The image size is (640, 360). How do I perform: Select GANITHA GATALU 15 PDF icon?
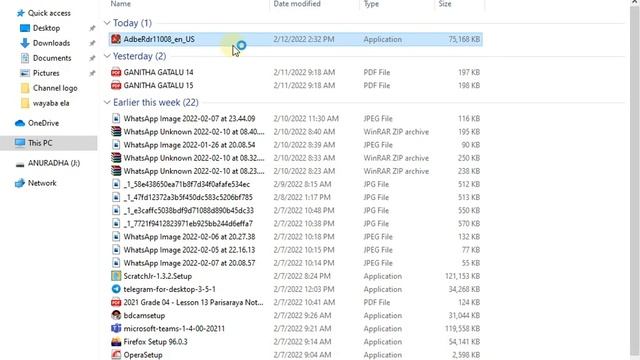[x=116, y=85]
